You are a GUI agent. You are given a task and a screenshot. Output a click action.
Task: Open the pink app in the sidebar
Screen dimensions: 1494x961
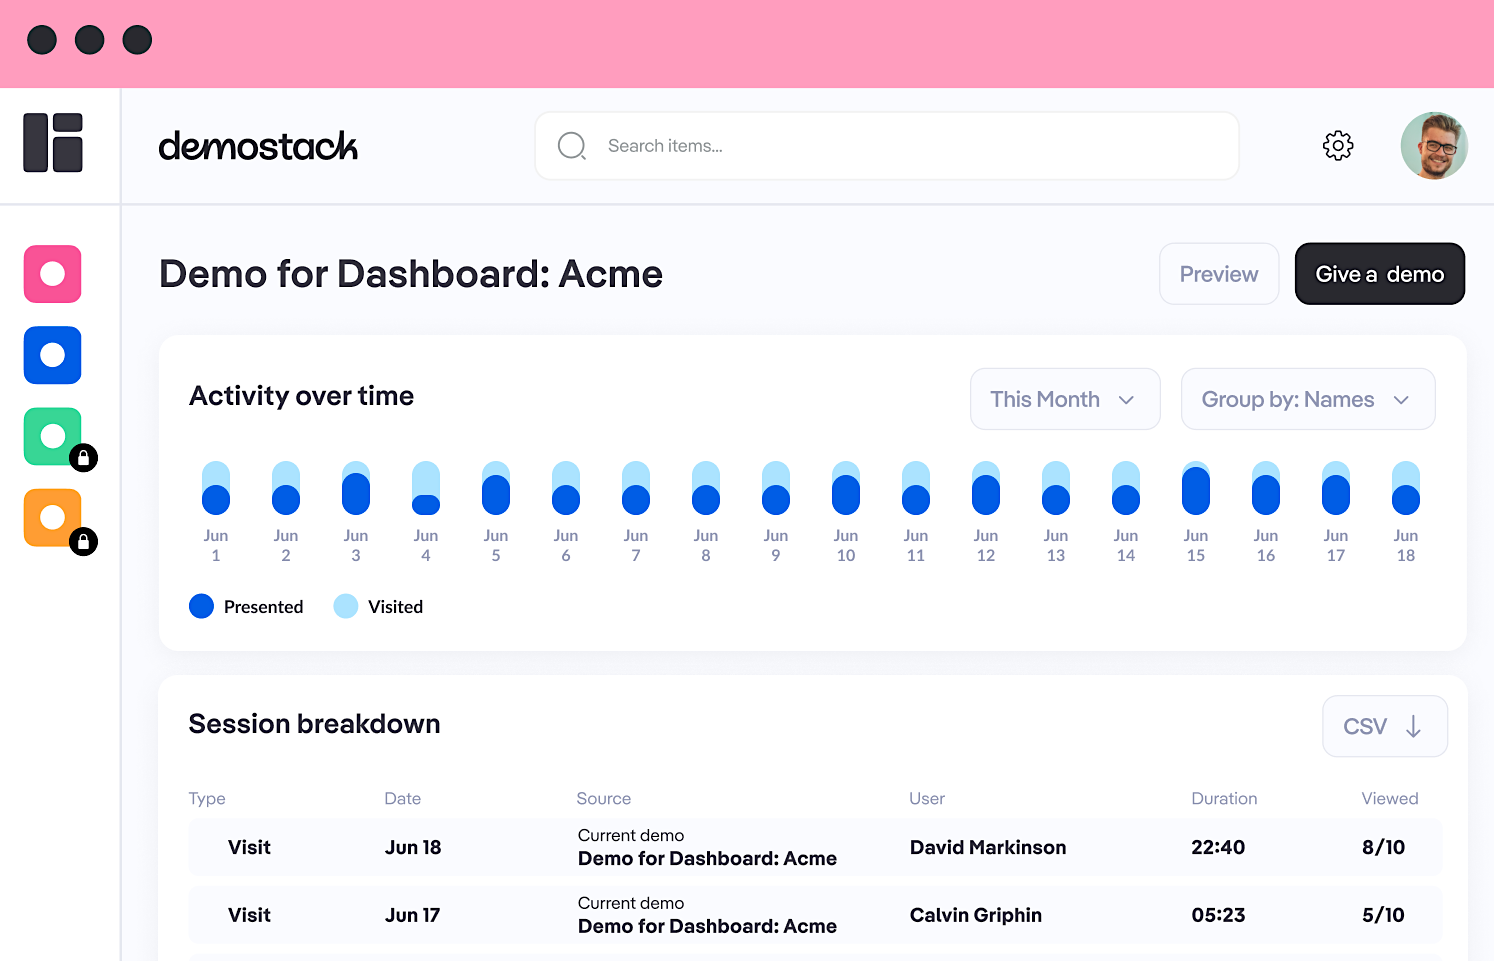[x=53, y=274]
